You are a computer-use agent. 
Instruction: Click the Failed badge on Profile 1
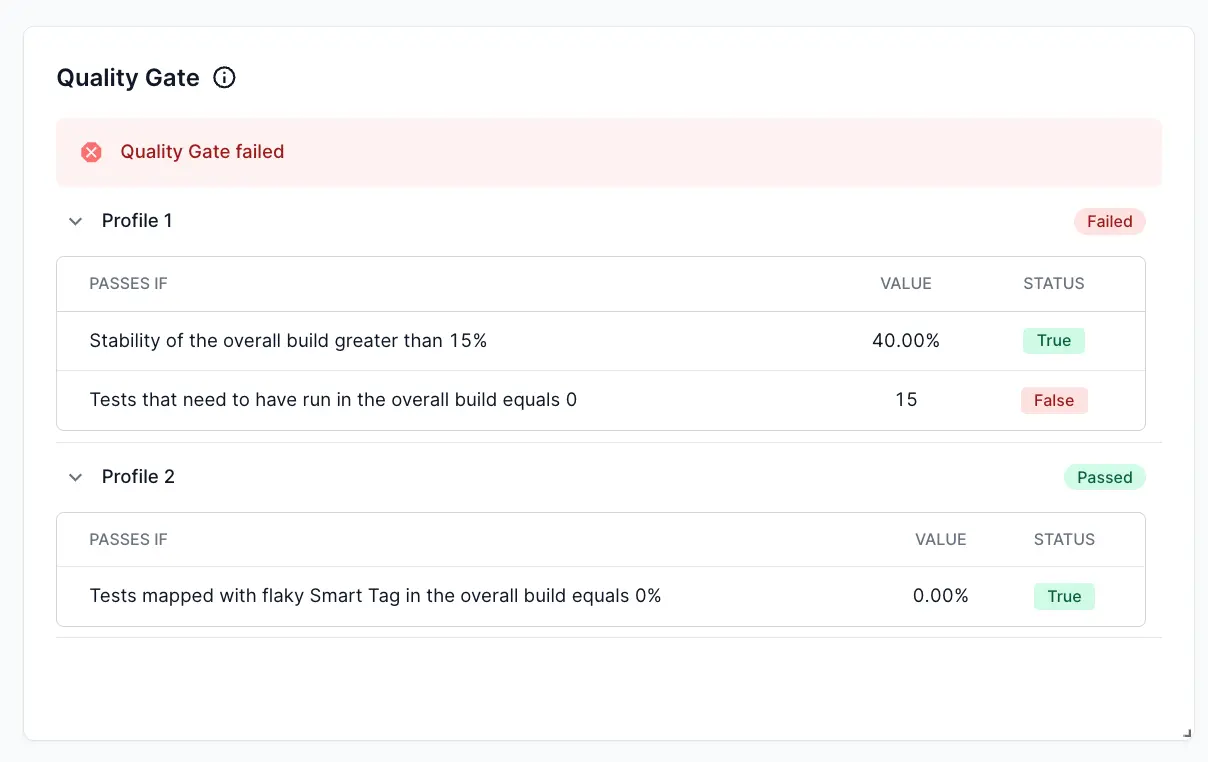(1109, 221)
